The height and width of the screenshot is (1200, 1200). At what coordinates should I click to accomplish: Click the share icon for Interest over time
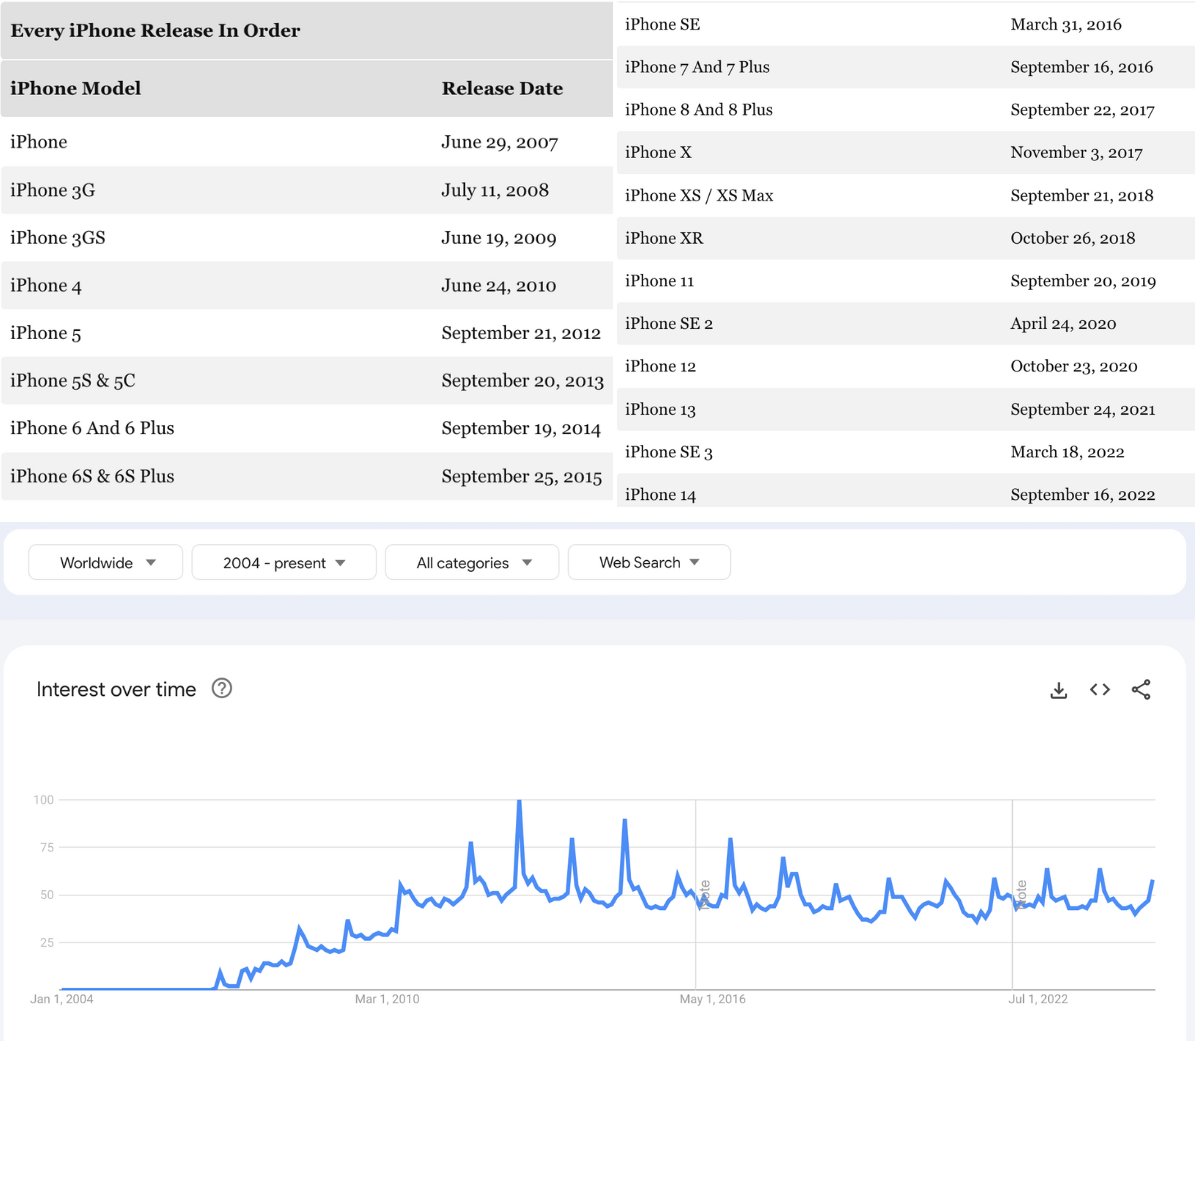1141,689
